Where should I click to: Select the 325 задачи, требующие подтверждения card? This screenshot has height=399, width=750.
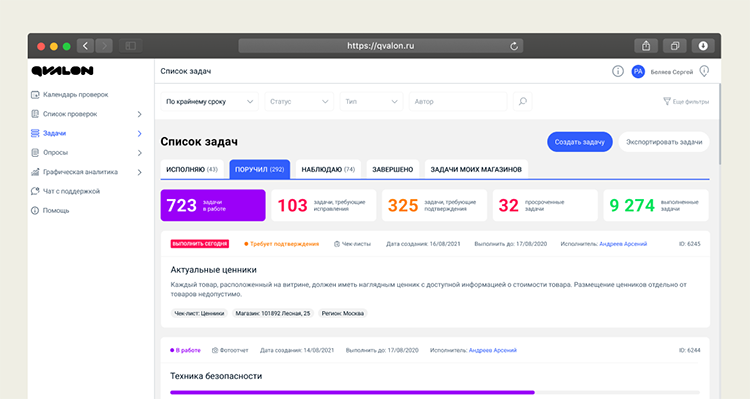pos(434,205)
